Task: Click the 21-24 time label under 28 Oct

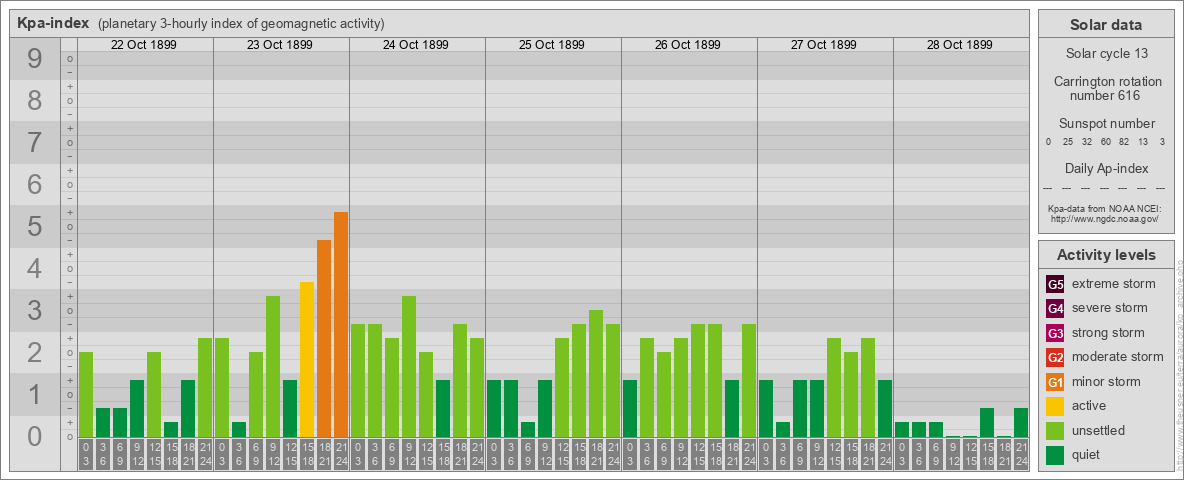Action: tap(1021, 455)
